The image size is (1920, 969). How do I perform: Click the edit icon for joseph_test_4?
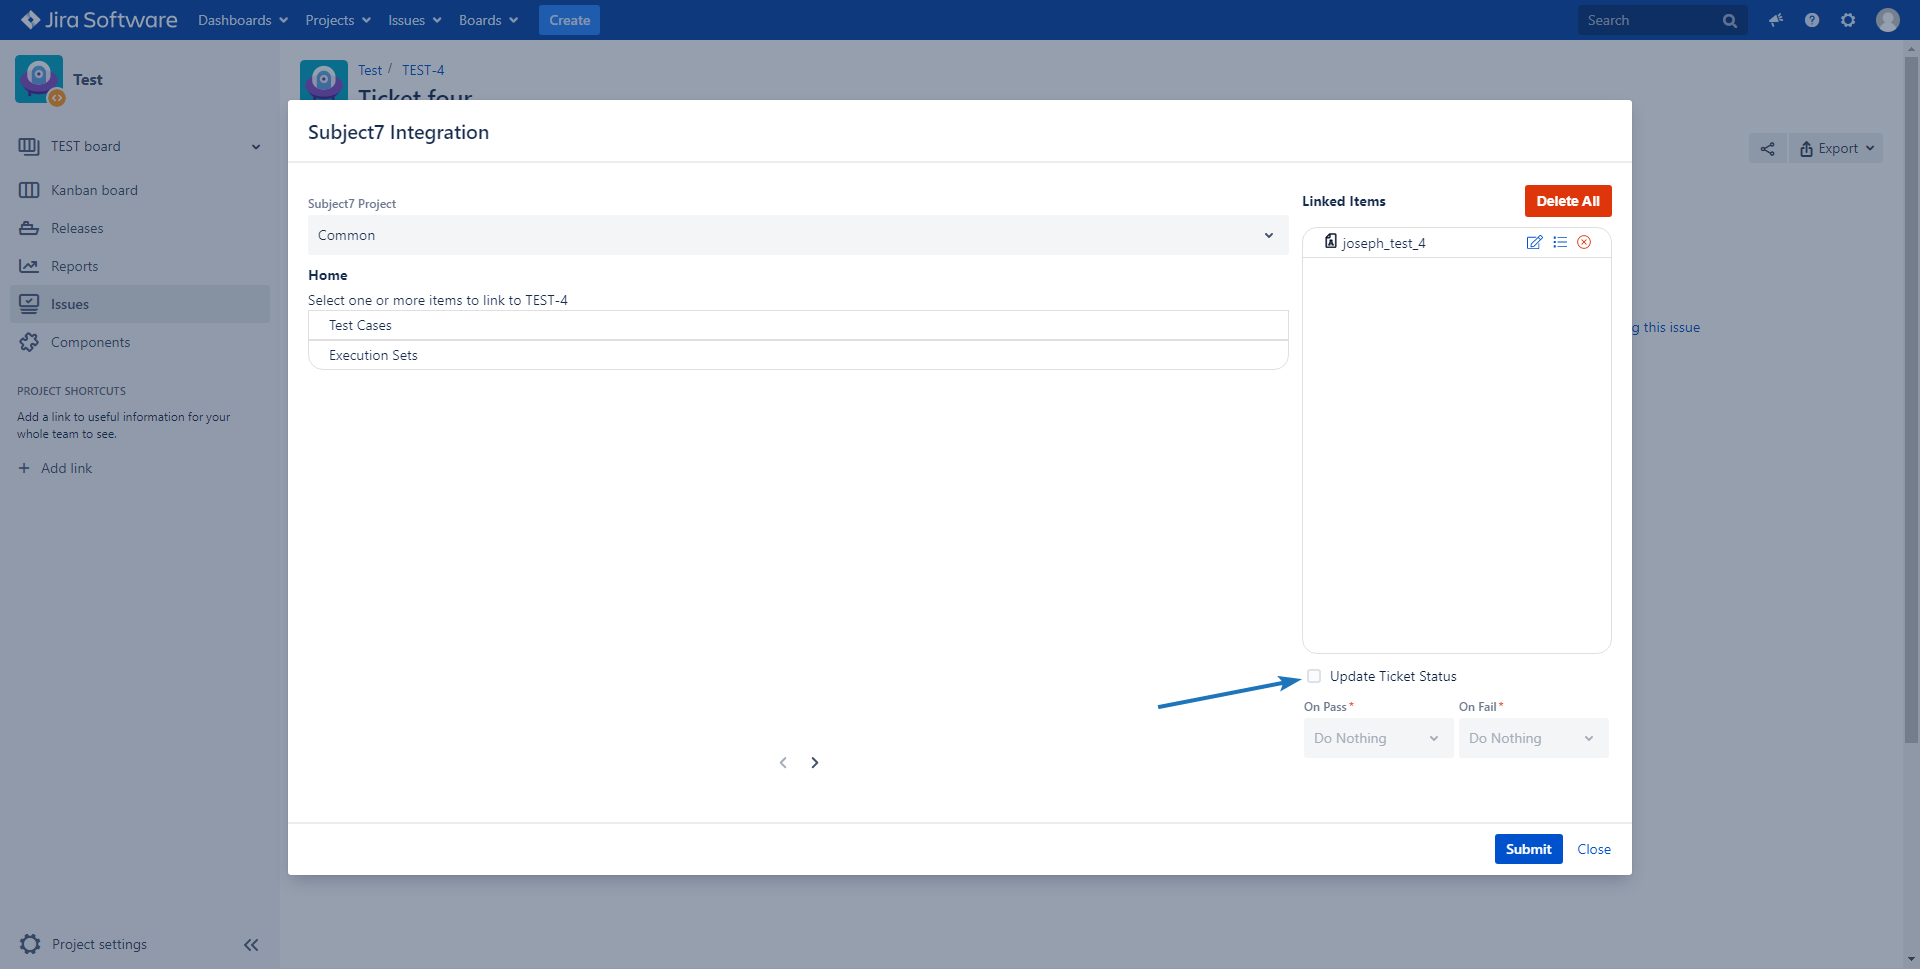pos(1534,243)
